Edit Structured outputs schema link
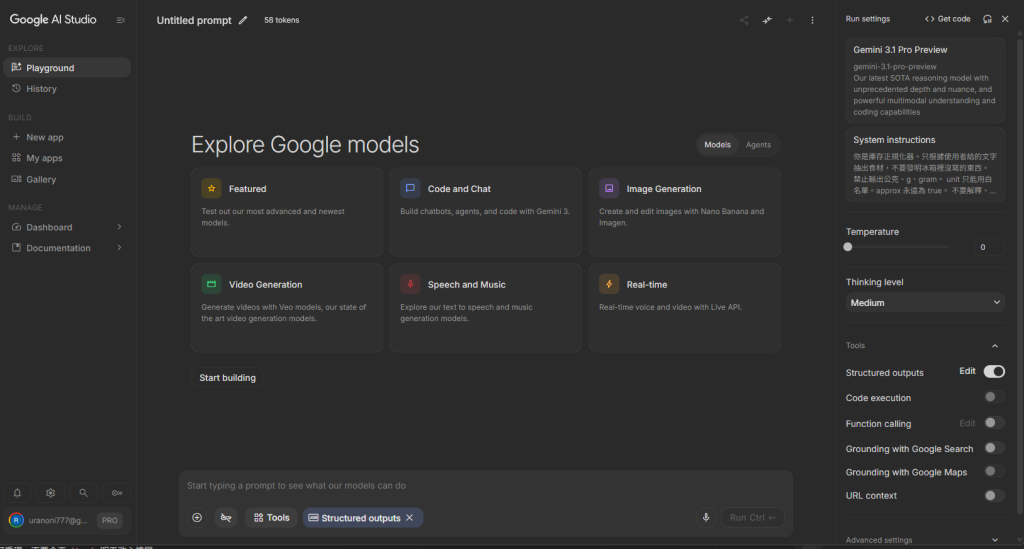 coord(967,371)
